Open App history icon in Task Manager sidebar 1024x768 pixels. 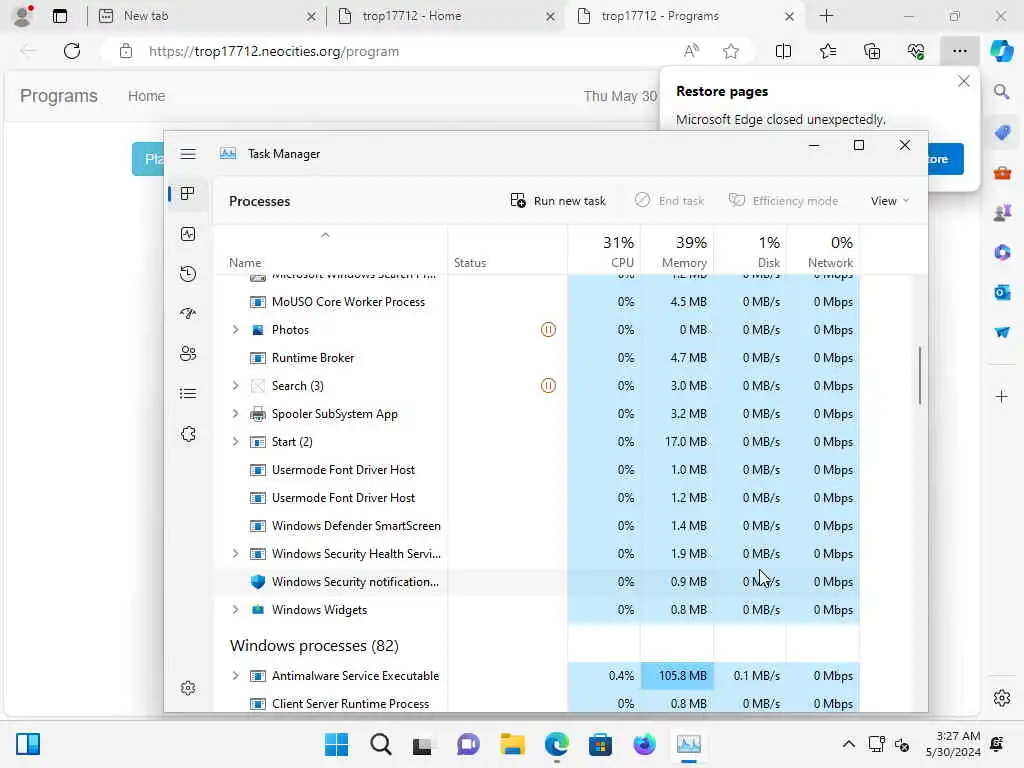click(x=188, y=274)
